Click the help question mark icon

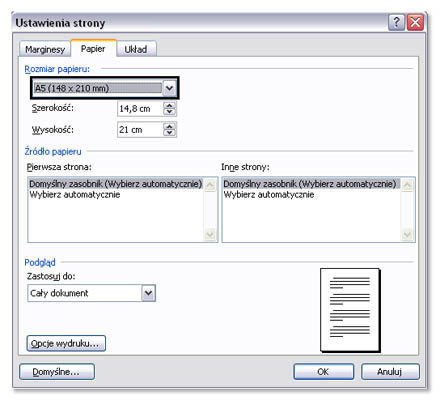point(396,23)
